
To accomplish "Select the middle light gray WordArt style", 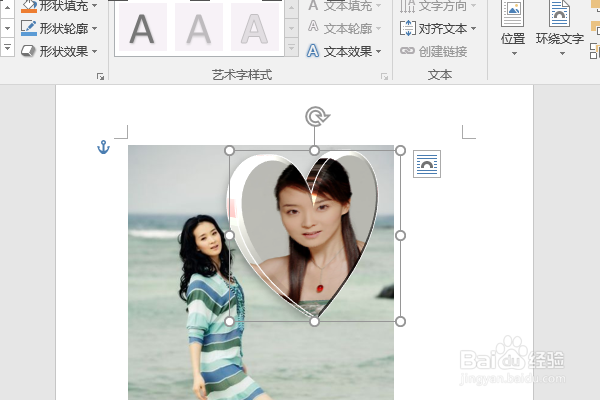I will [x=199, y=28].
